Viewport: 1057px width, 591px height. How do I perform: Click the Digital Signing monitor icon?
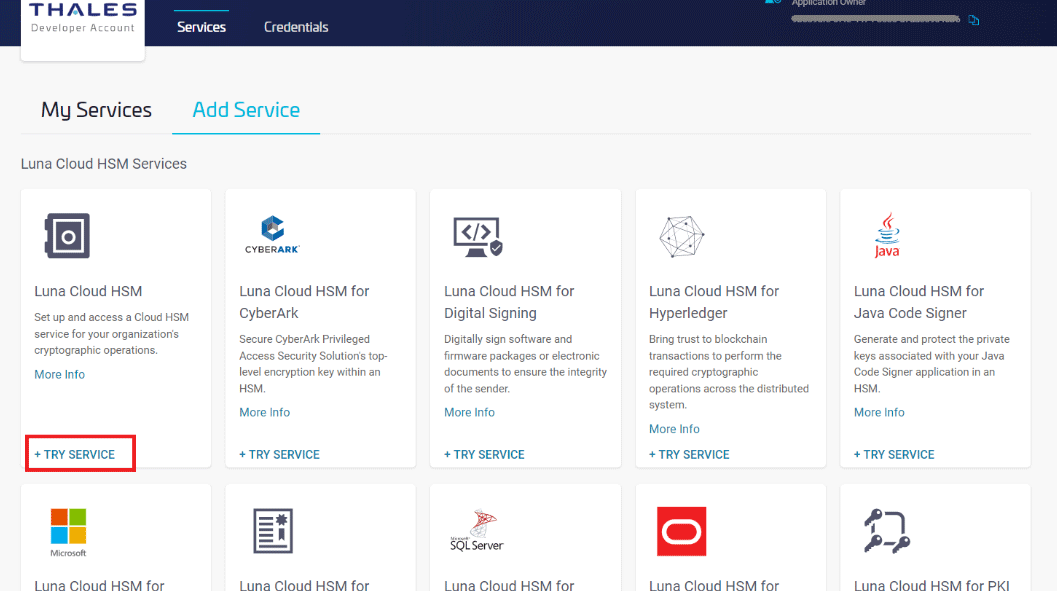click(477, 236)
